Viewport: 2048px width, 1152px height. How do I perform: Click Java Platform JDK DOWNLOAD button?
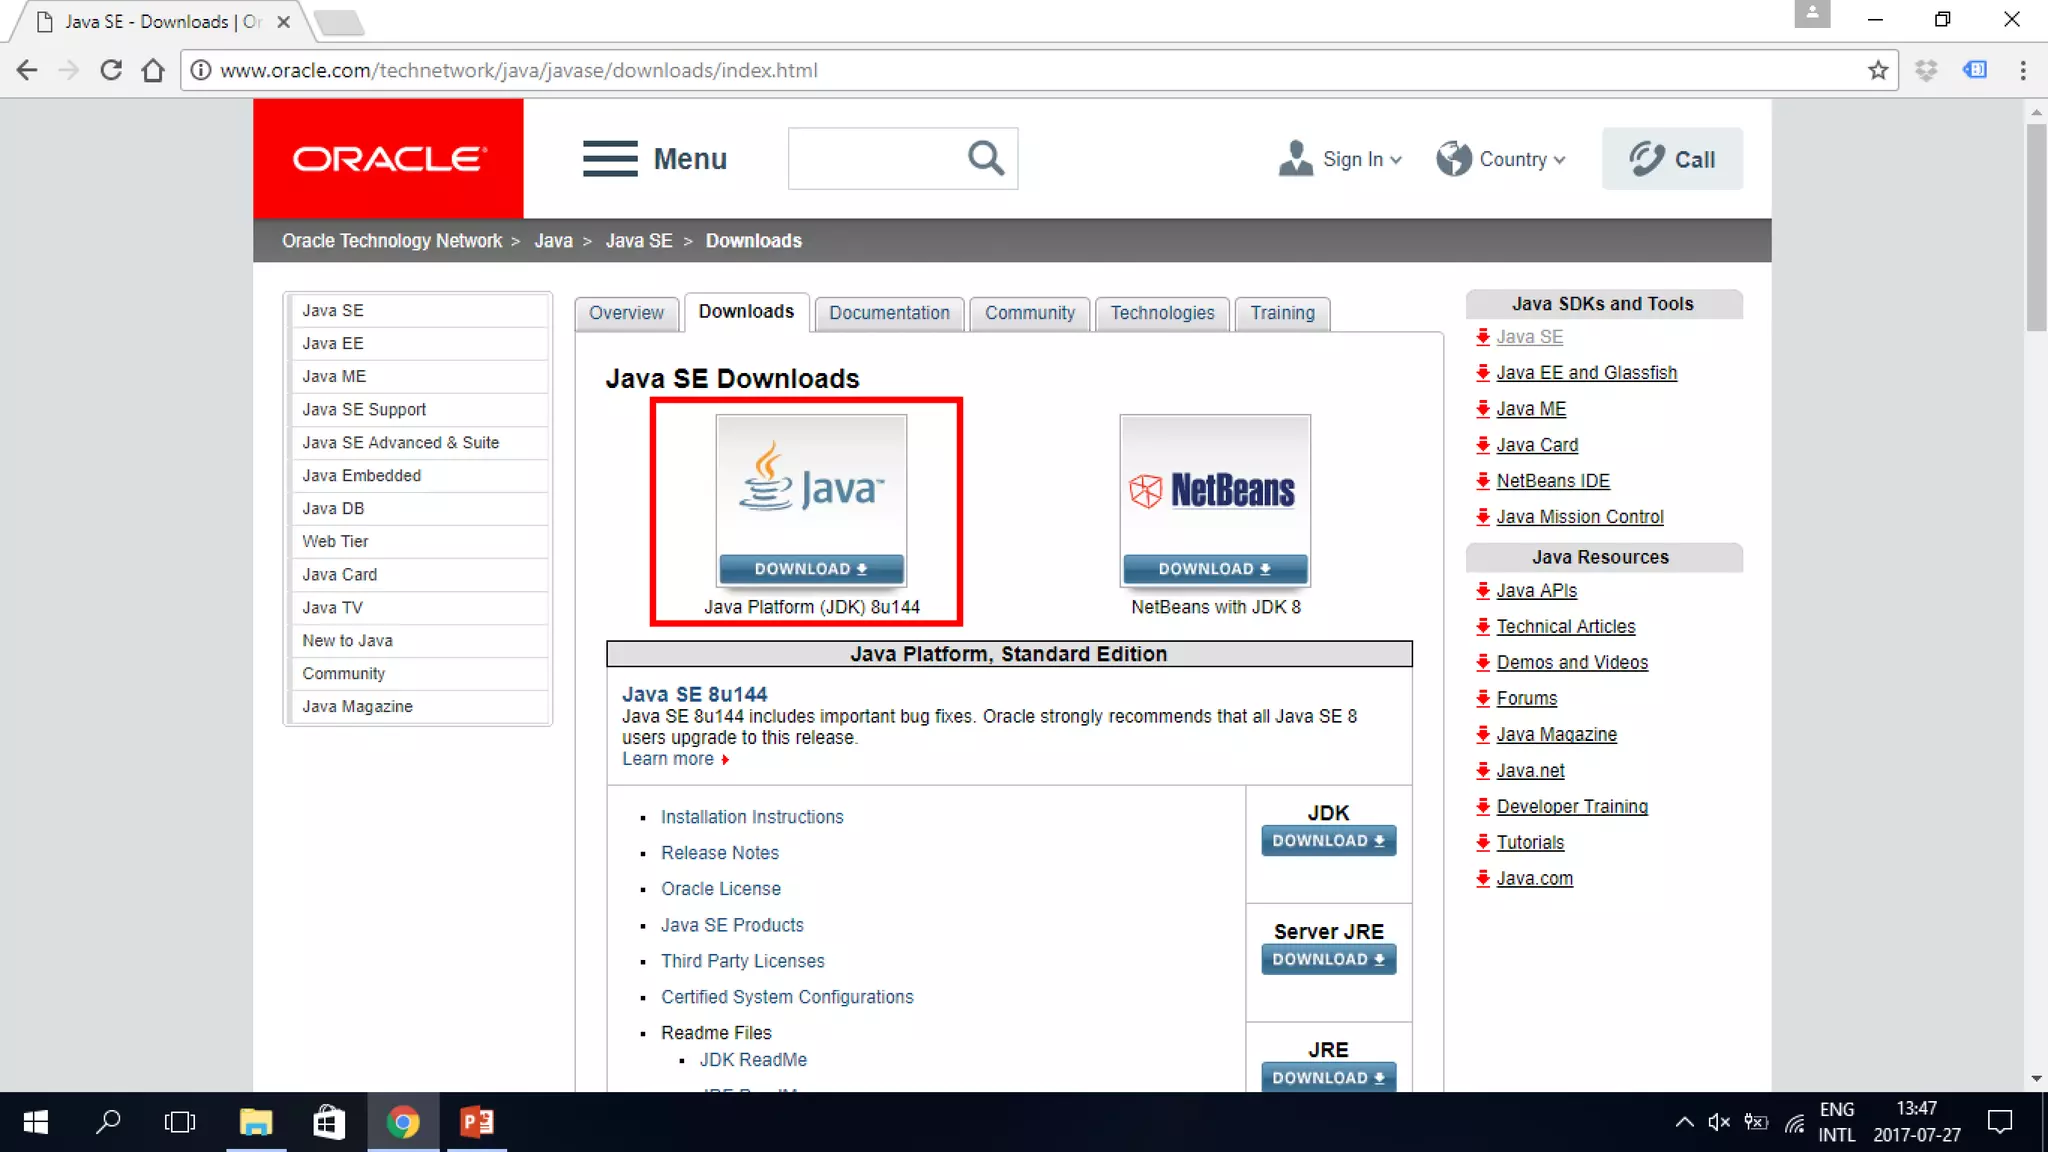[811, 569]
